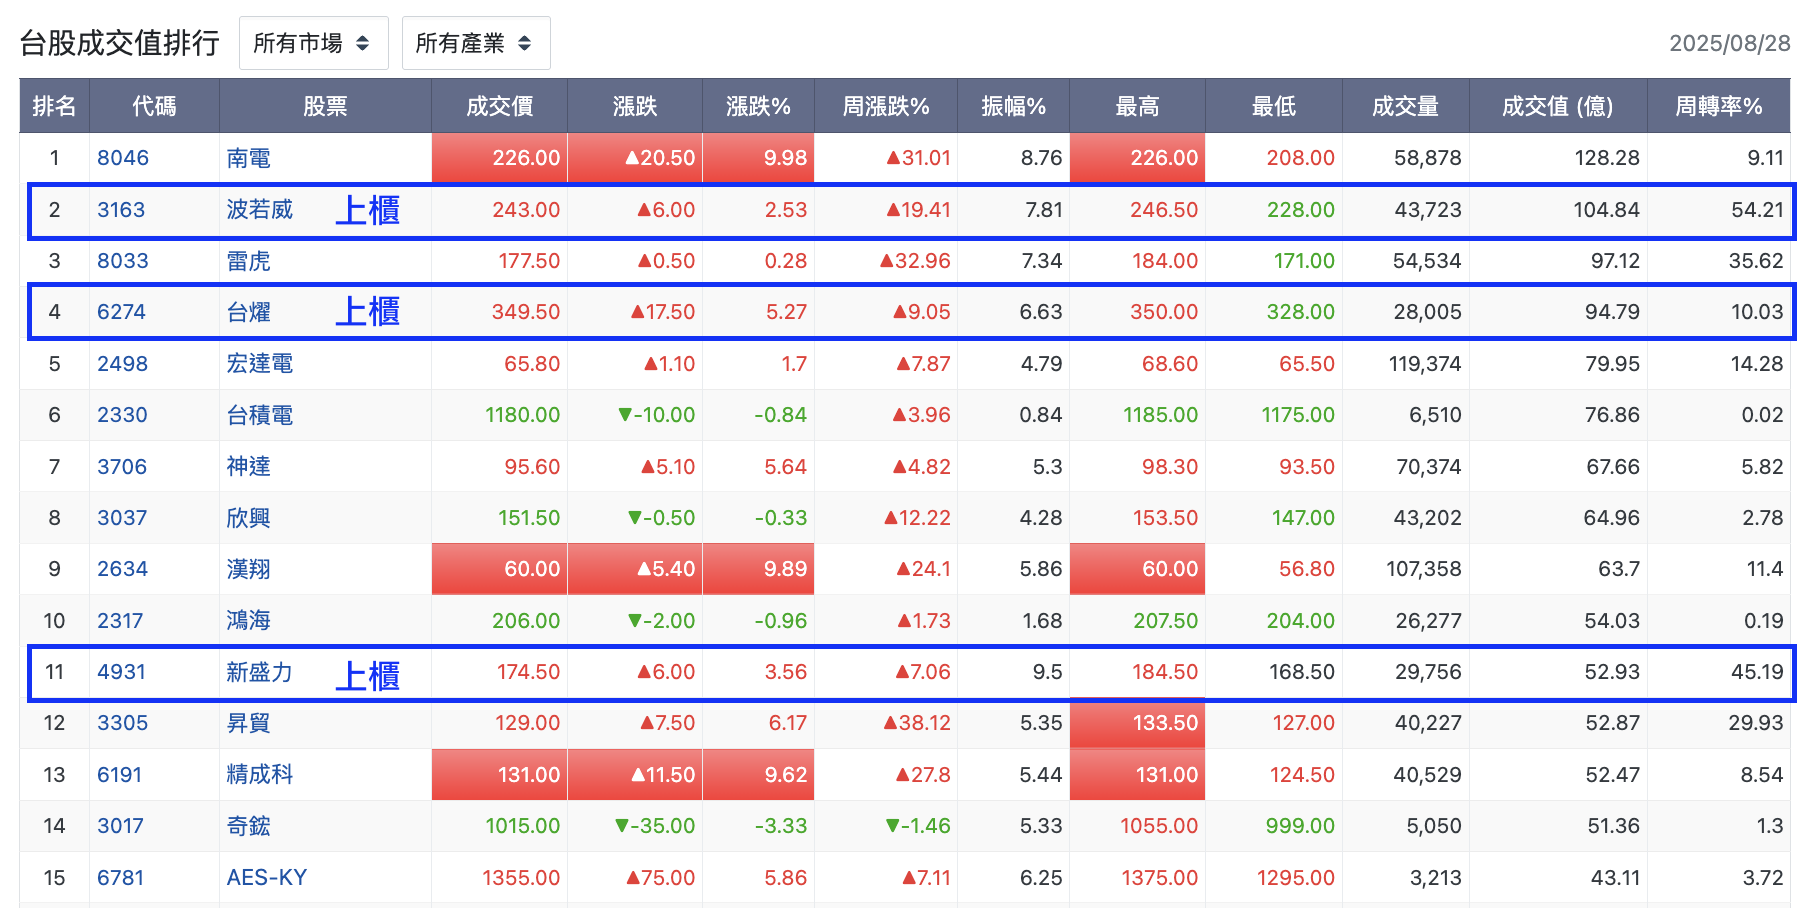The height and width of the screenshot is (908, 1812).
Task: Click 南電 closing price 226.00 cell
Action: [x=500, y=158]
